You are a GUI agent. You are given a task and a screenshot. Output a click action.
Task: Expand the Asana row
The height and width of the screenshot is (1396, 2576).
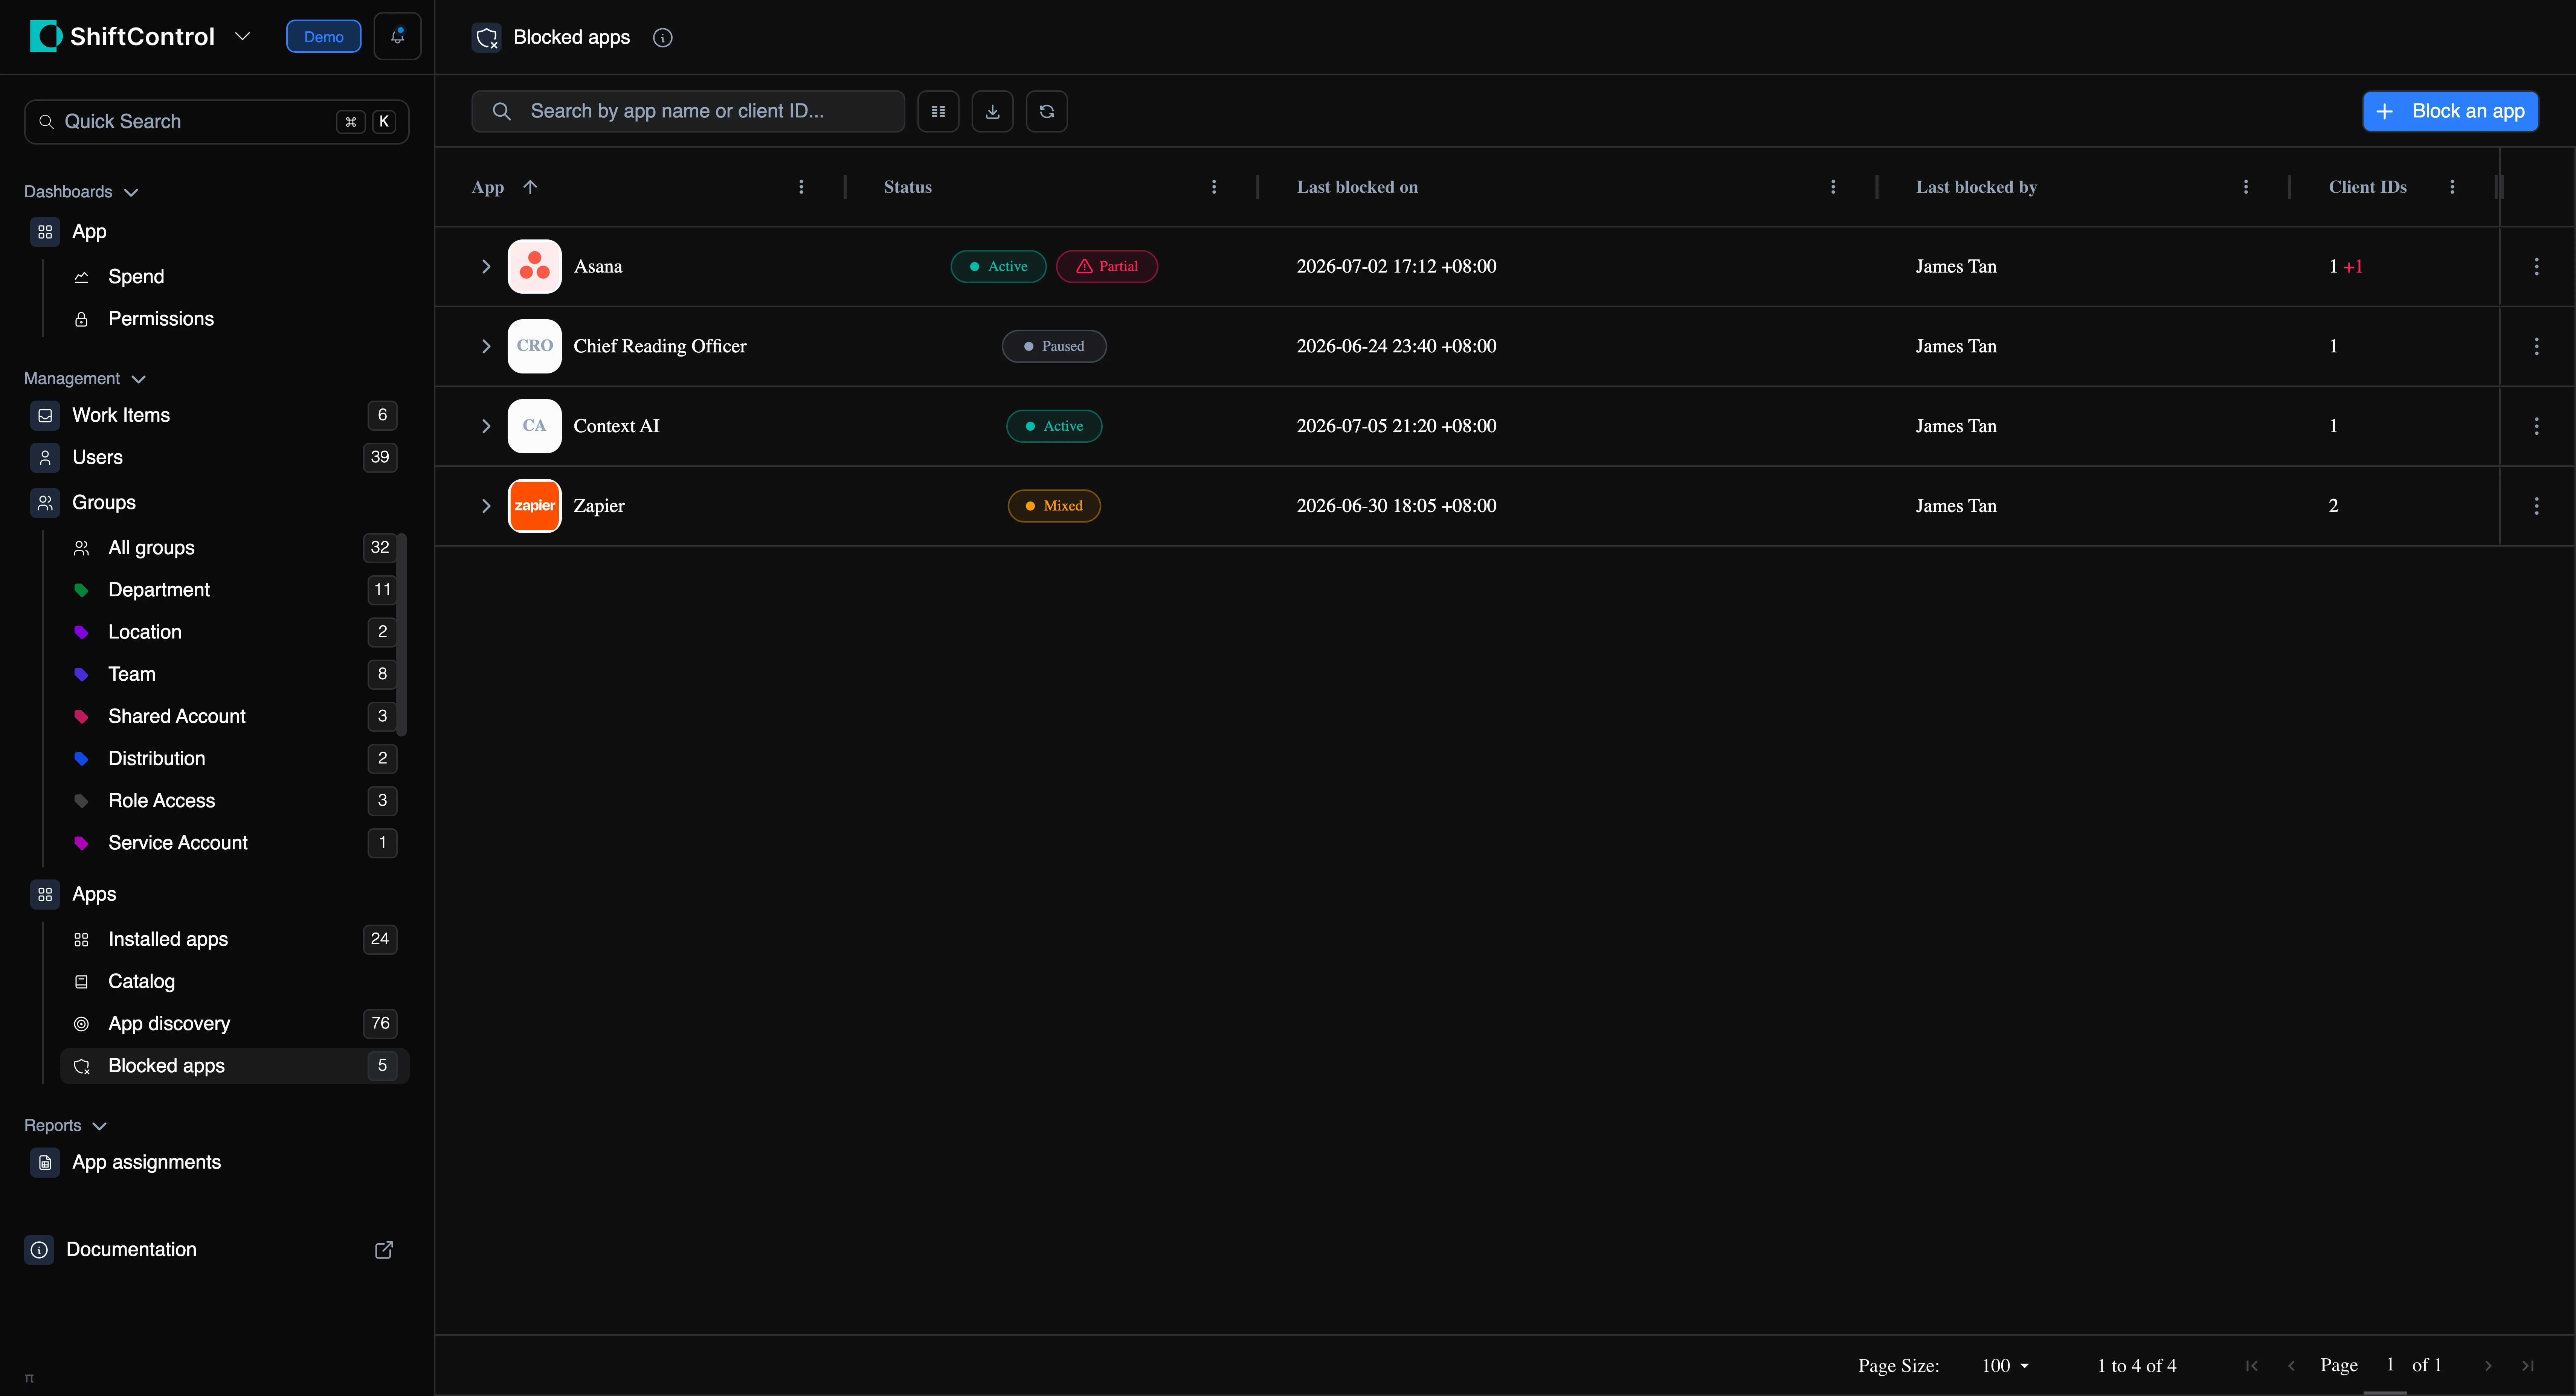pyautogui.click(x=486, y=266)
